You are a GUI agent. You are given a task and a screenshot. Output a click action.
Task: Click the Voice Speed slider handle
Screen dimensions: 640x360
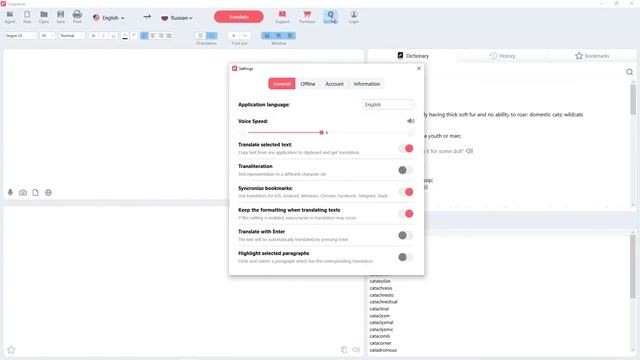[x=322, y=132]
